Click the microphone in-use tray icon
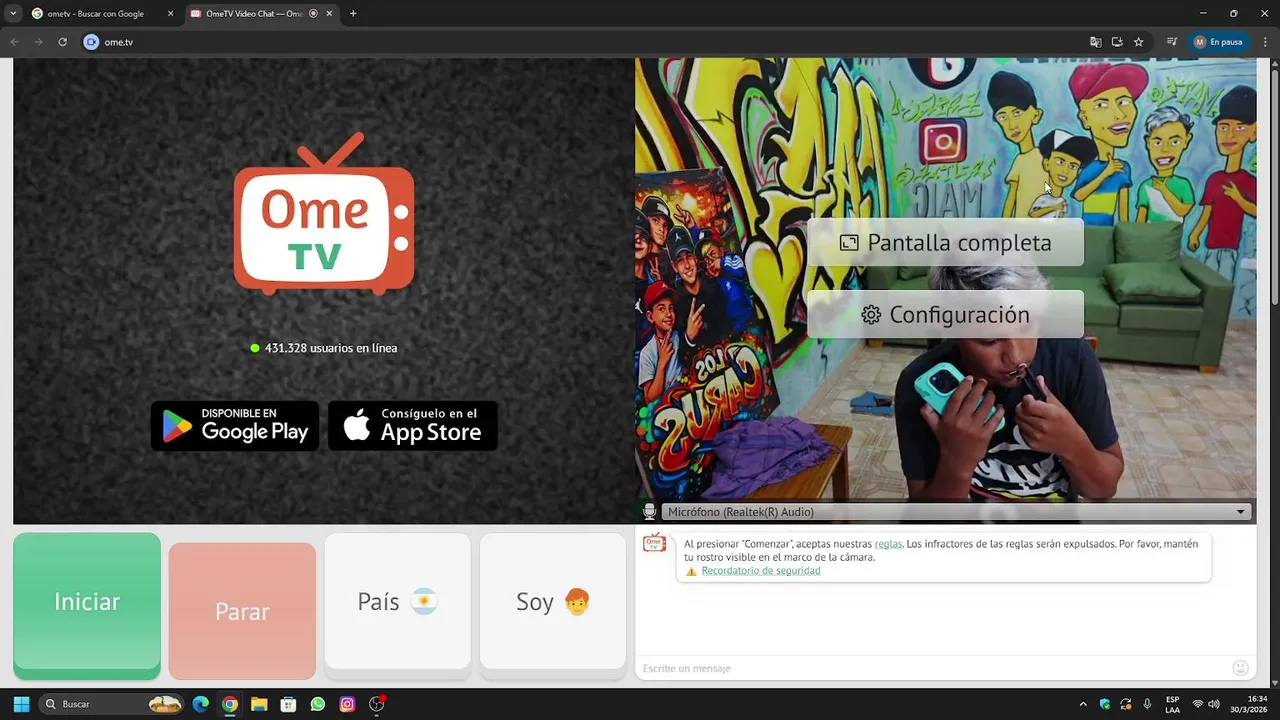Screen dimensions: 1280x720 click(x=1147, y=704)
